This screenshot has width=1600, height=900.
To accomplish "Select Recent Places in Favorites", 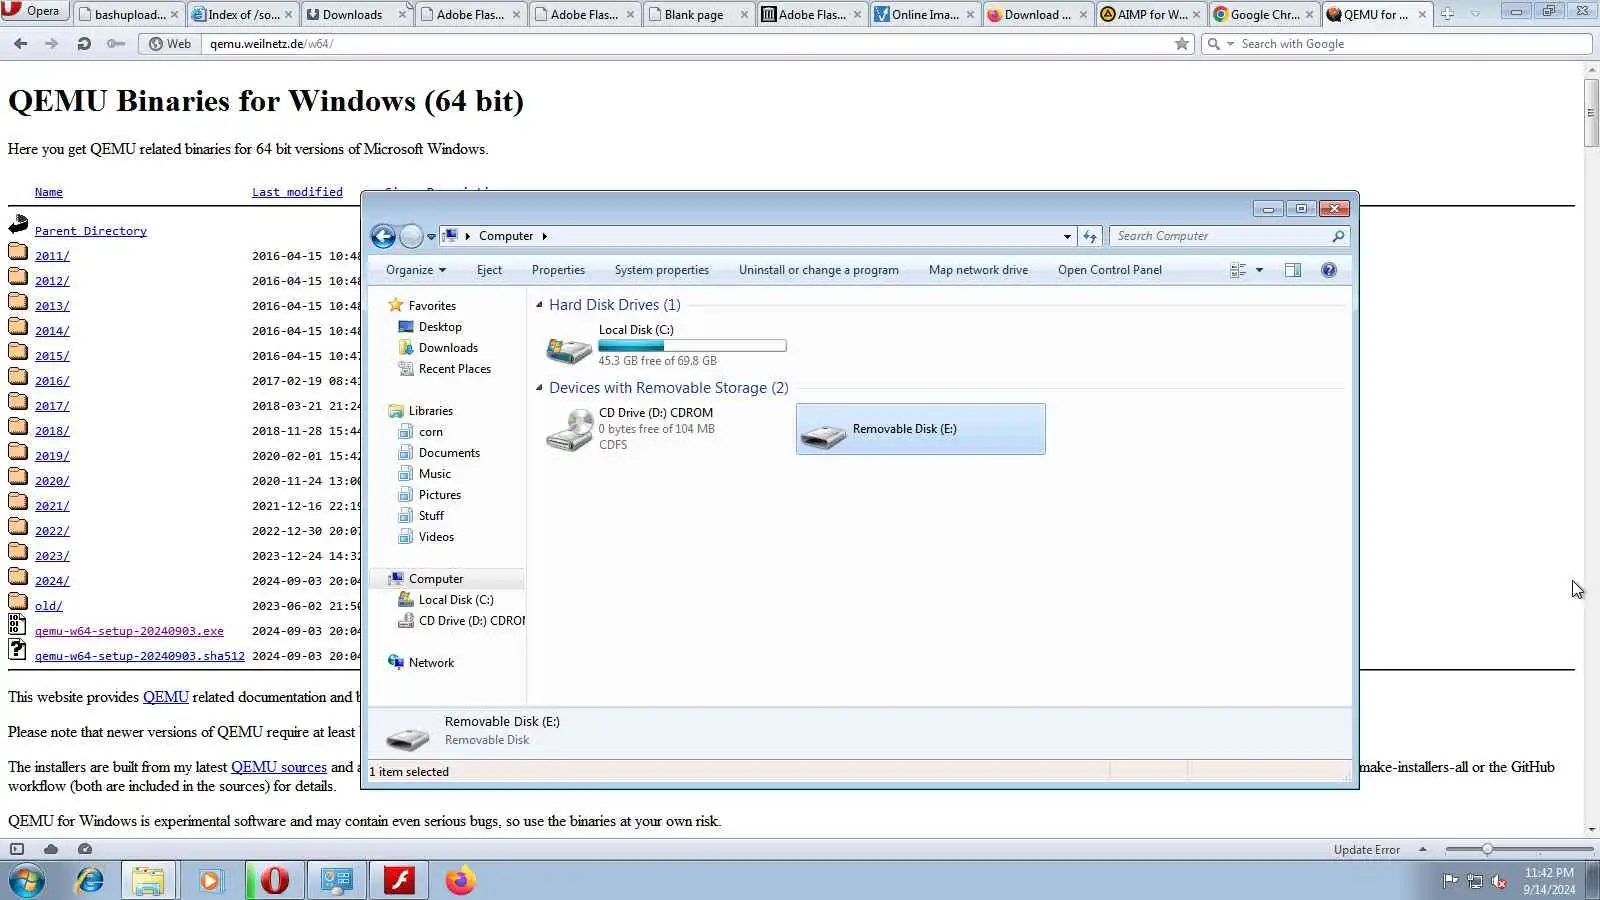I will (455, 369).
